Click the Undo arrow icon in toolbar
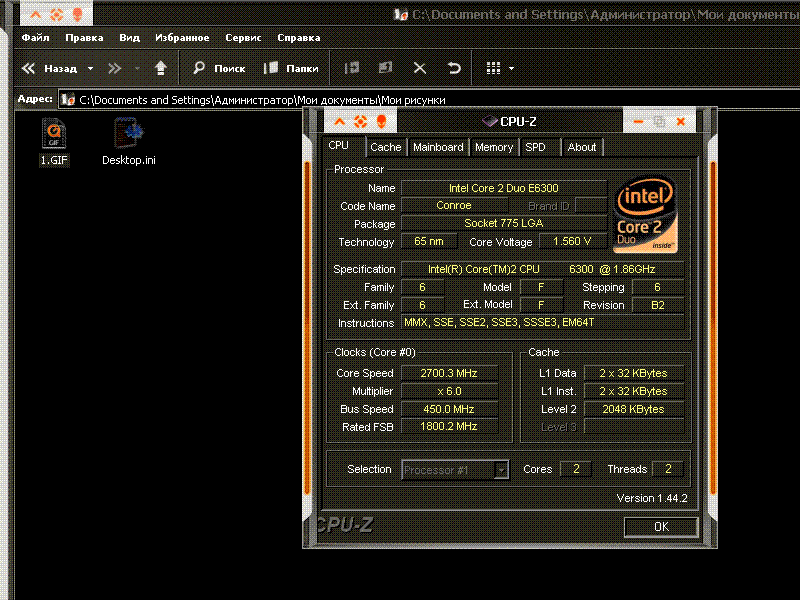The width and height of the screenshot is (800, 600). [x=454, y=69]
